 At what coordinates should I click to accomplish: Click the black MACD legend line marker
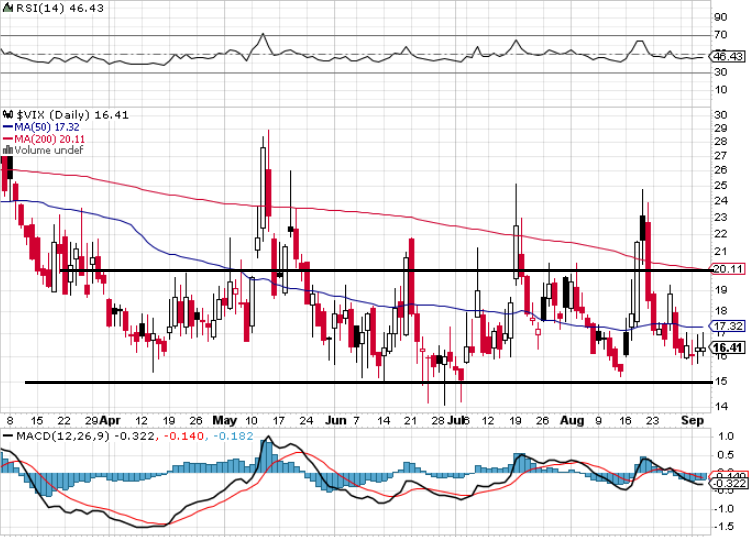(x=7, y=438)
